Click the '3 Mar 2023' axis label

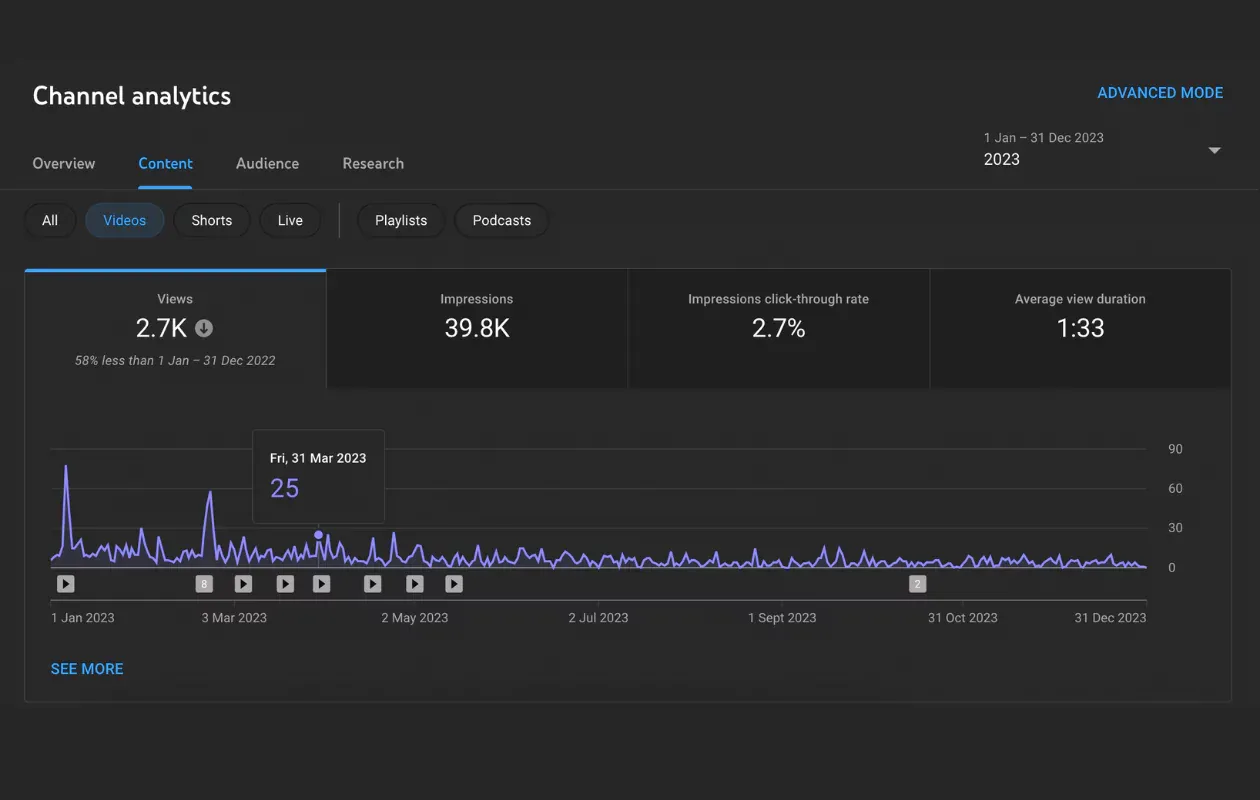[234, 618]
